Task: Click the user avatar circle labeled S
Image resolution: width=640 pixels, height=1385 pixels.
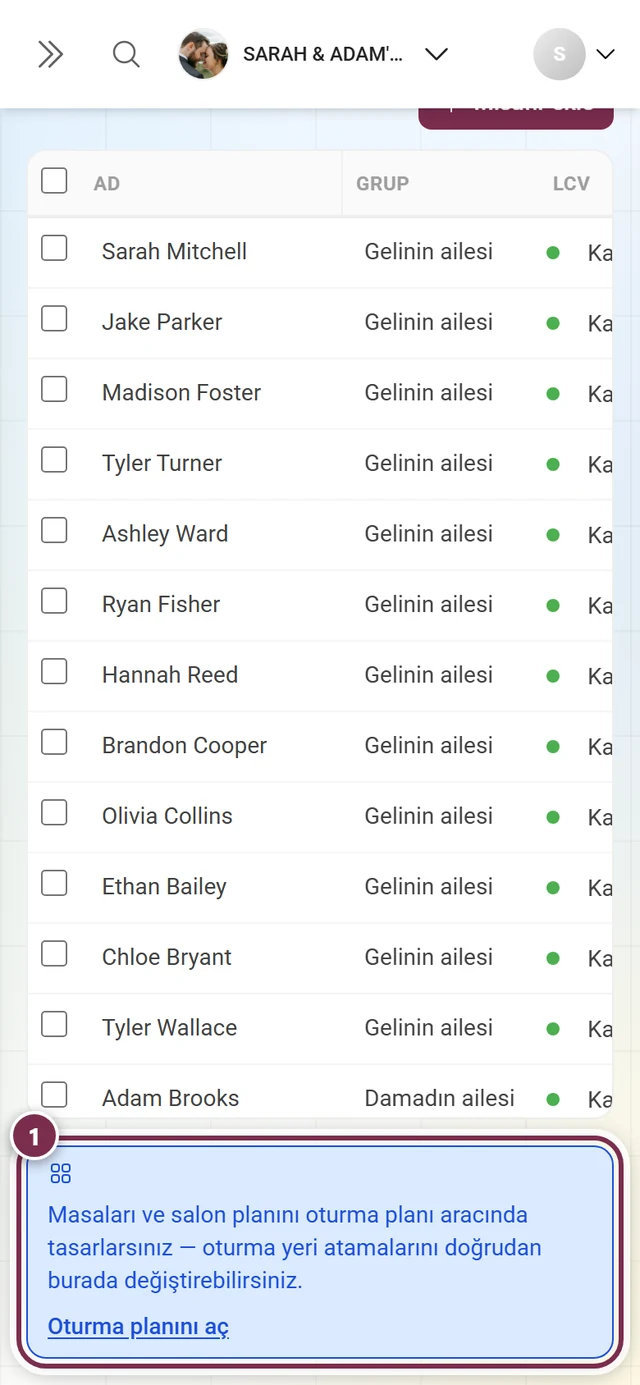Action: pyautogui.click(x=559, y=54)
